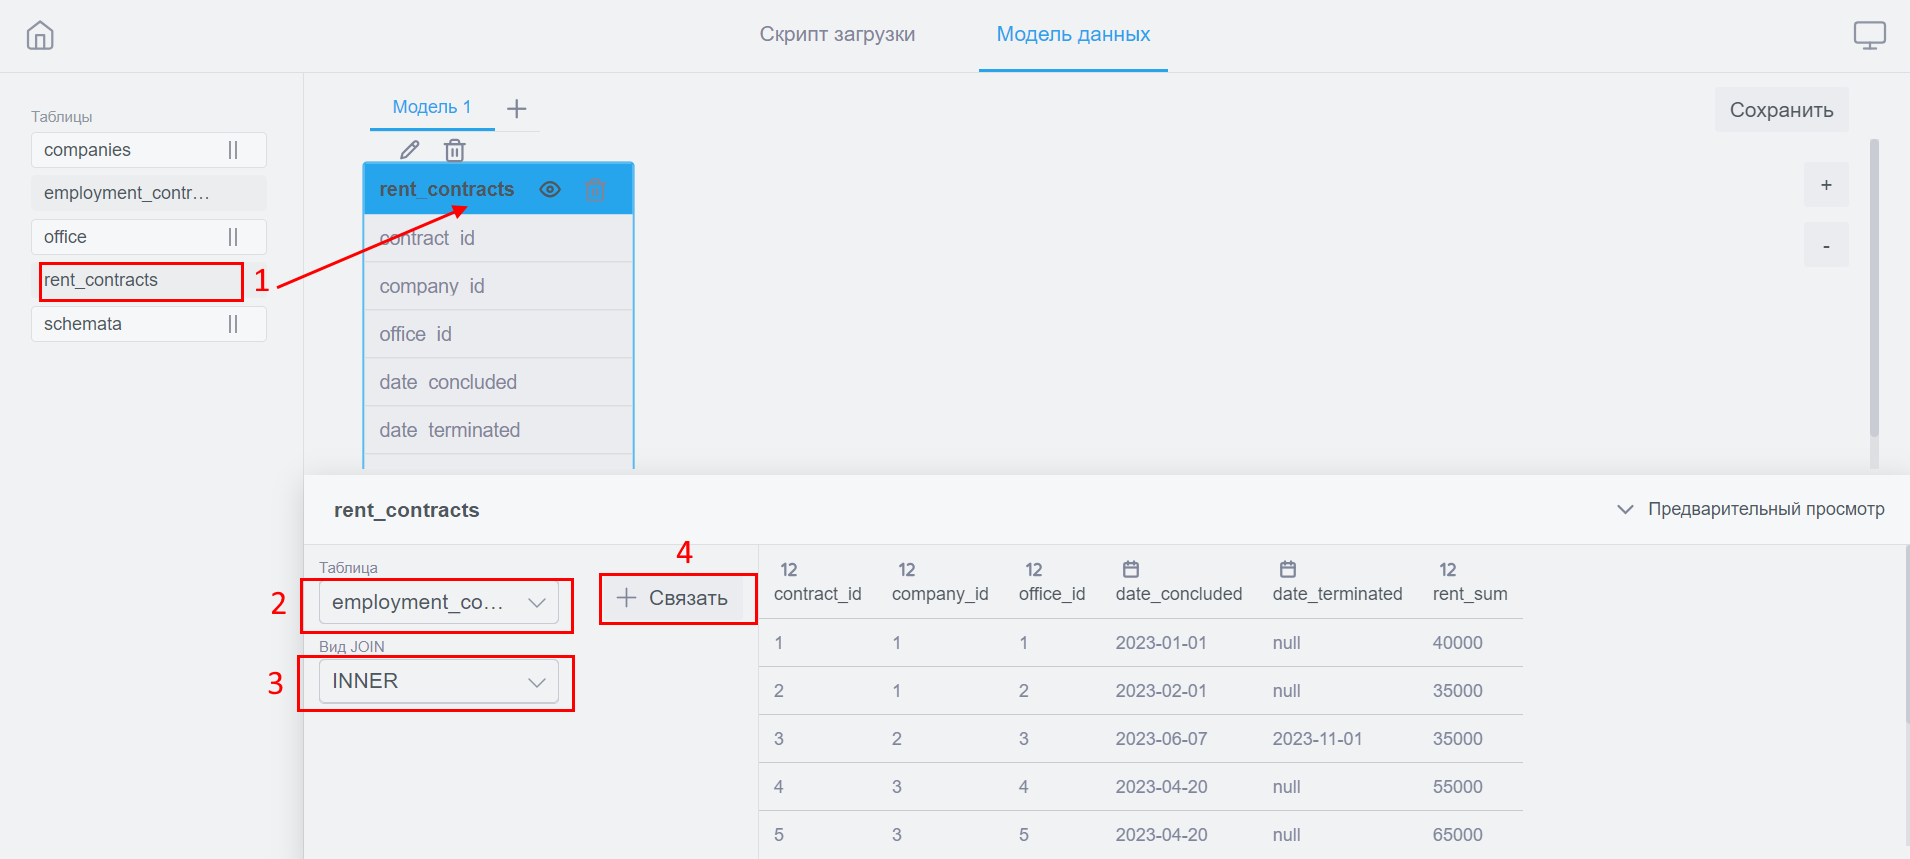Click the drag handle next to companies
Image resolution: width=1910 pixels, height=859 pixels.
[233, 150]
